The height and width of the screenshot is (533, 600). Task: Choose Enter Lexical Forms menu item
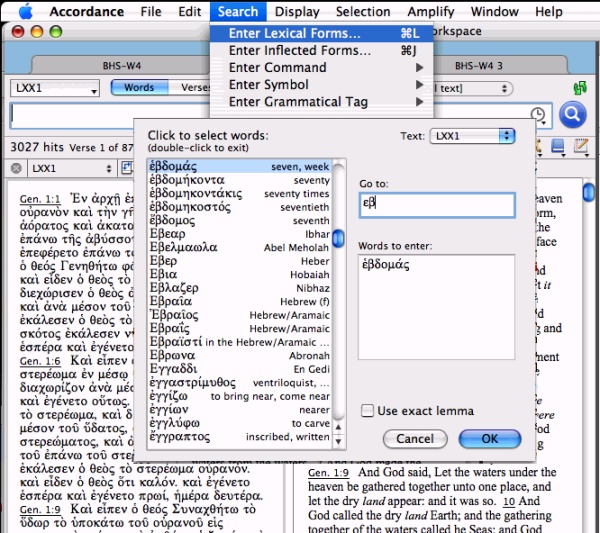point(321,33)
